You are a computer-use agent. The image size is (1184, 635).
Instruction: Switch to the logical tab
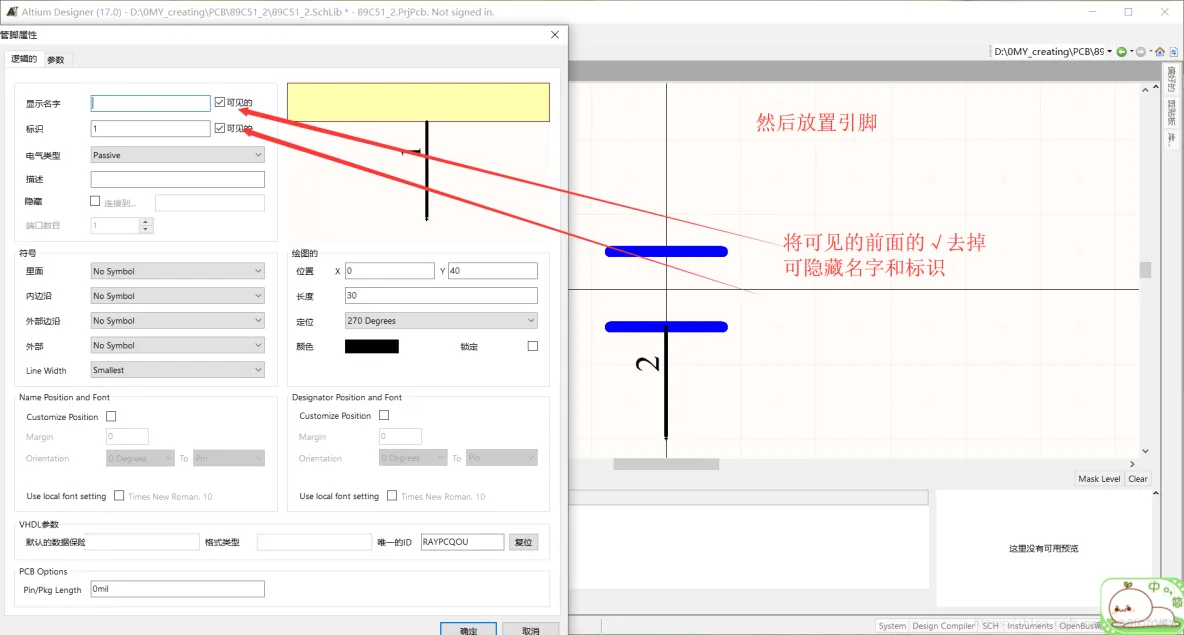pyautogui.click(x=23, y=59)
